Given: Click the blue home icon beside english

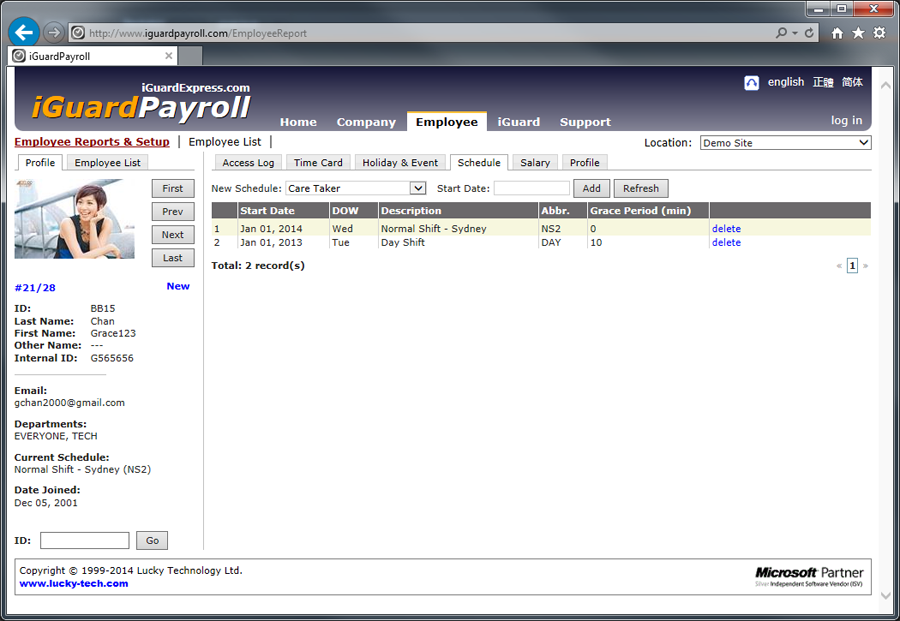Looking at the screenshot, I should click(x=751, y=83).
